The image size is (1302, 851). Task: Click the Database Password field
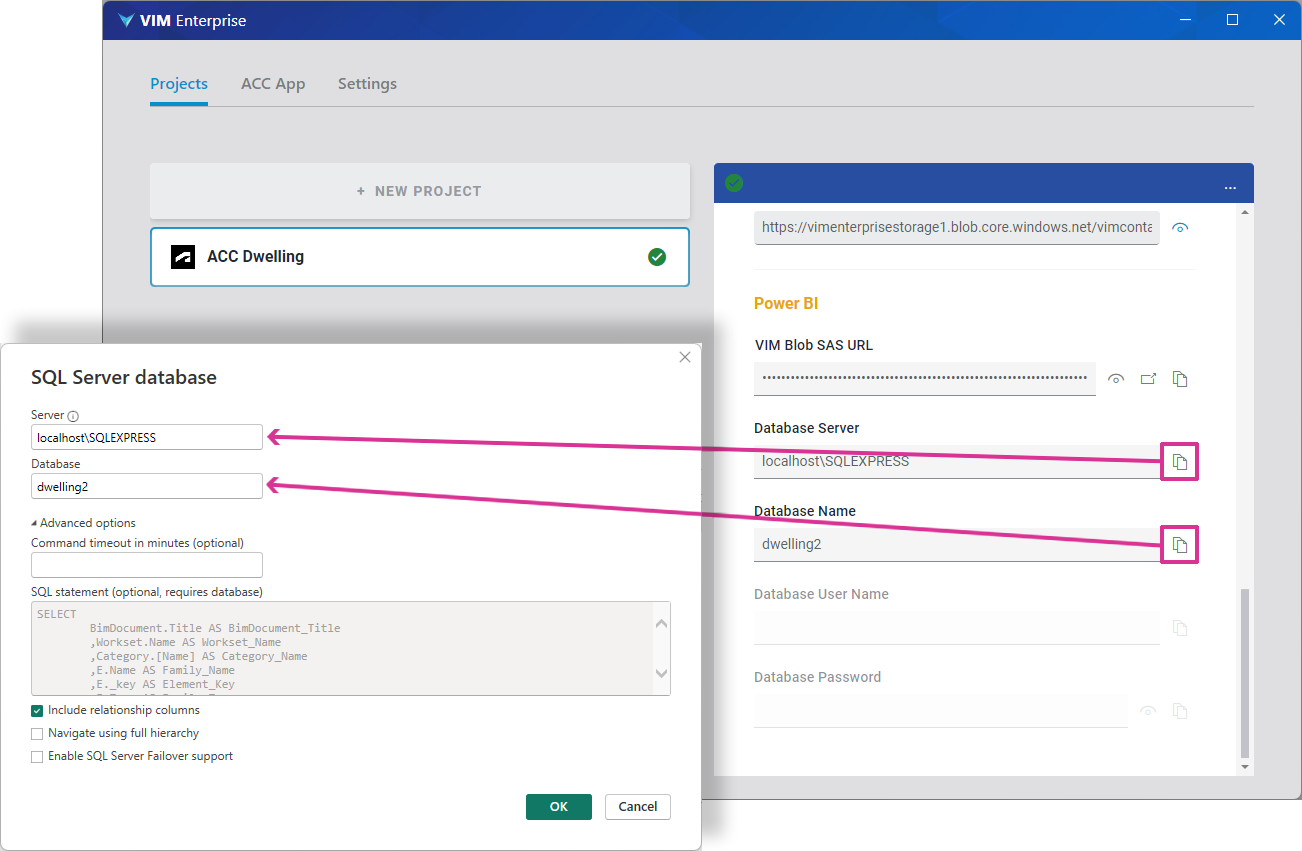[x=941, y=711]
